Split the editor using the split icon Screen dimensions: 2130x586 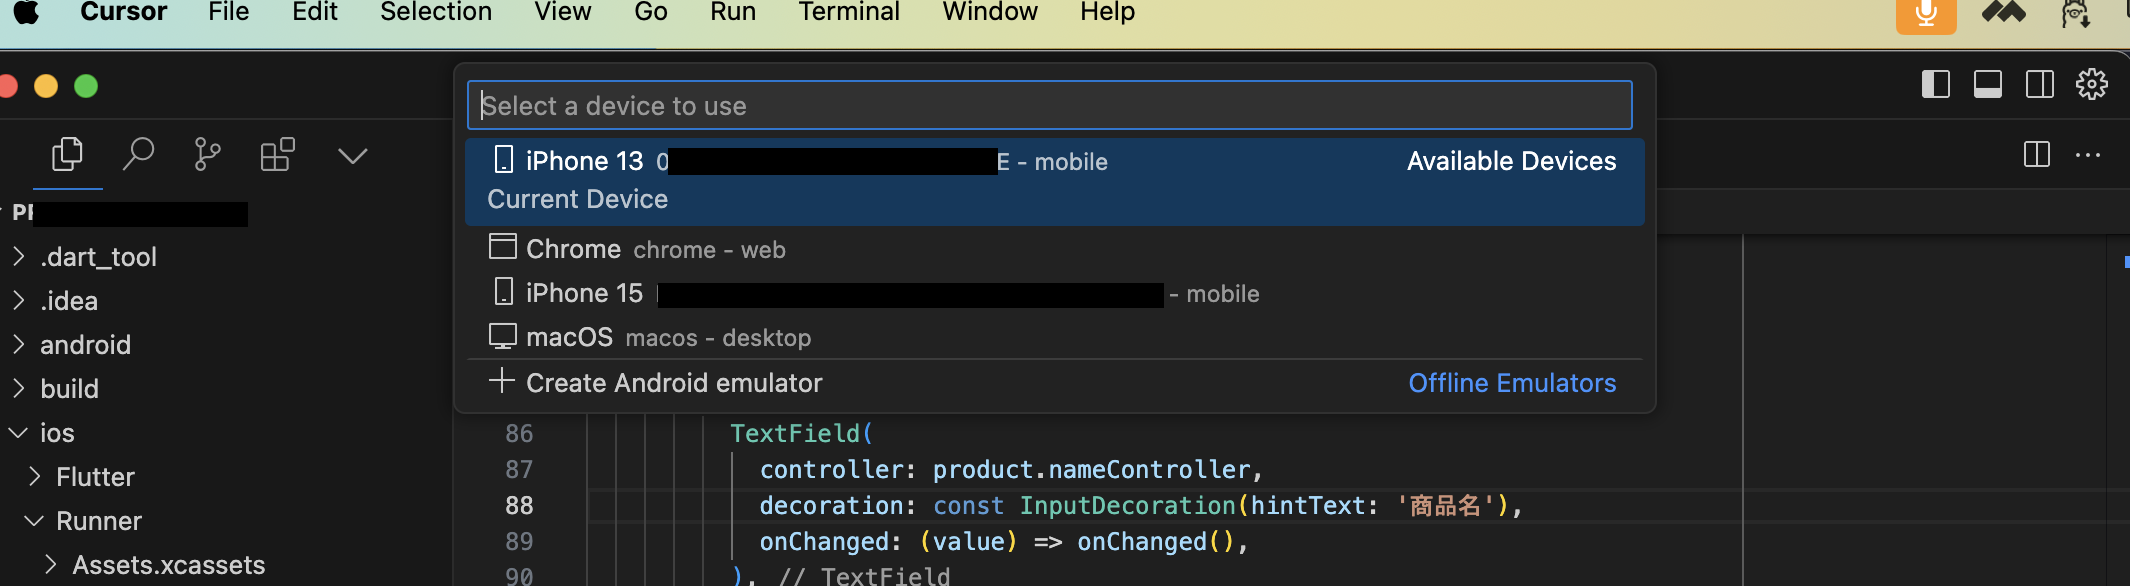click(2037, 154)
